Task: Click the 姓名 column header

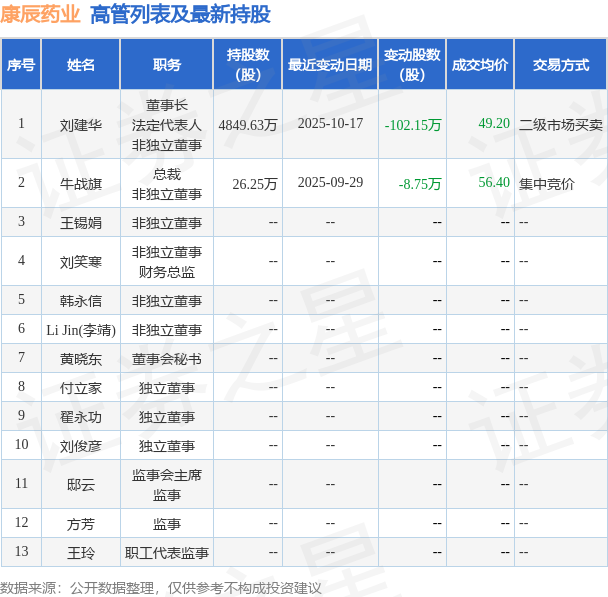Action: click(x=81, y=65)
